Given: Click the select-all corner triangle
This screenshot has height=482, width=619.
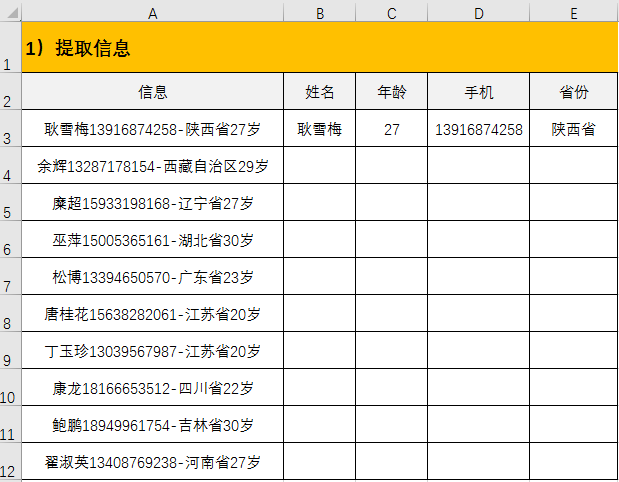Looking at the screenshot, I should tap(12, 13).
